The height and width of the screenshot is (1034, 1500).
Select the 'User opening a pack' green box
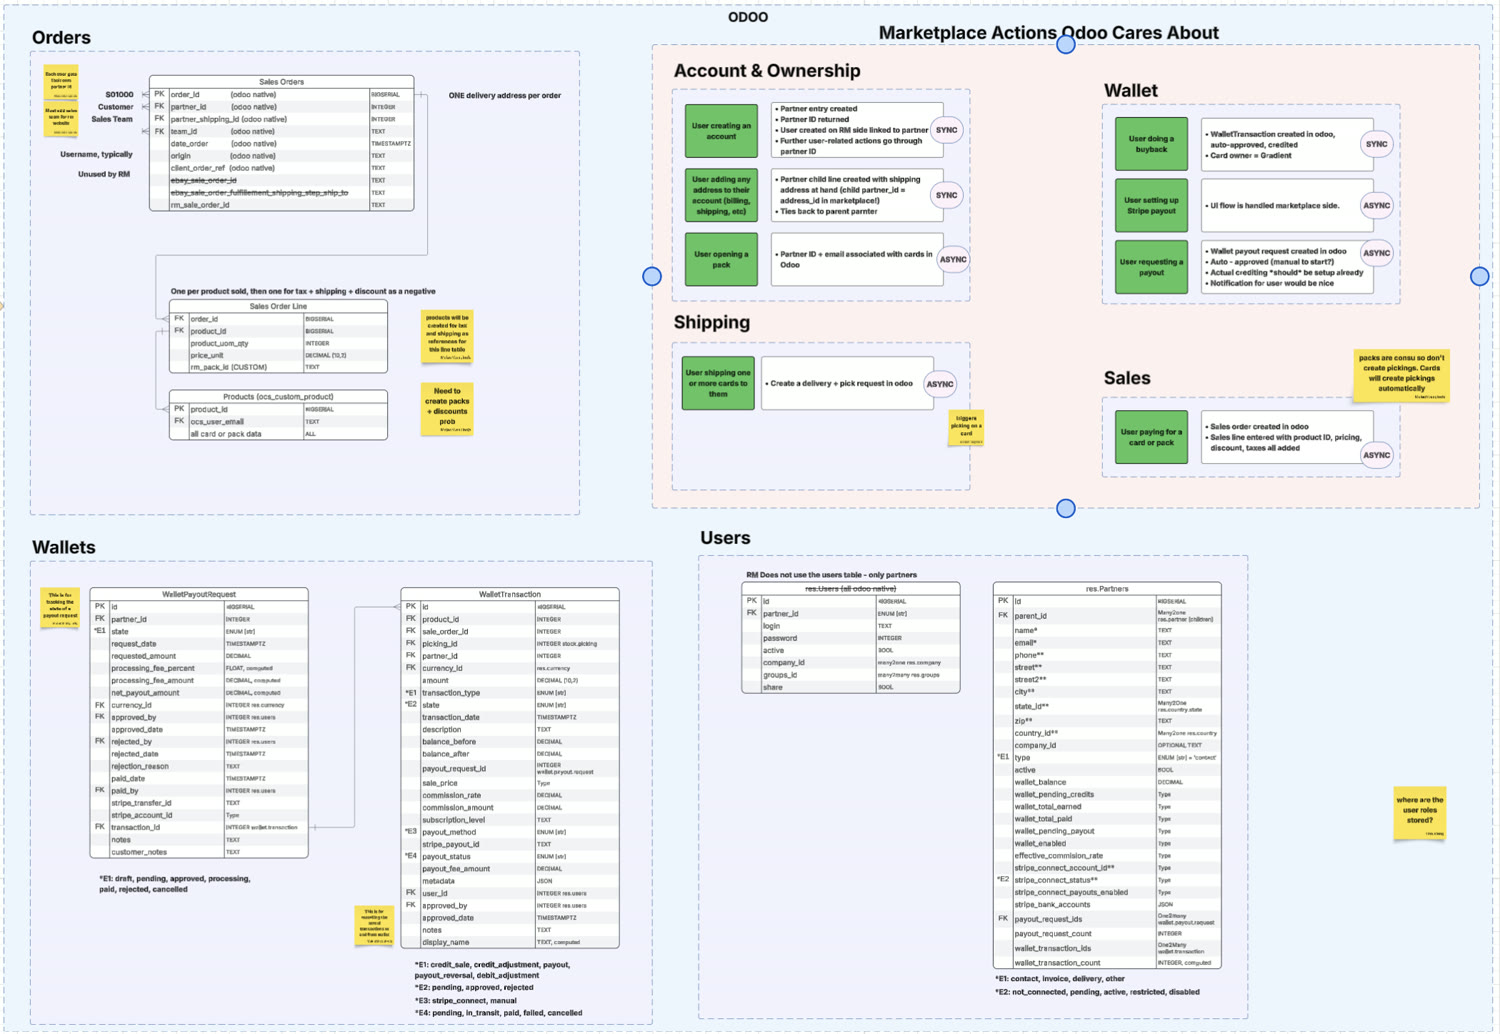(x=721, y=260)
